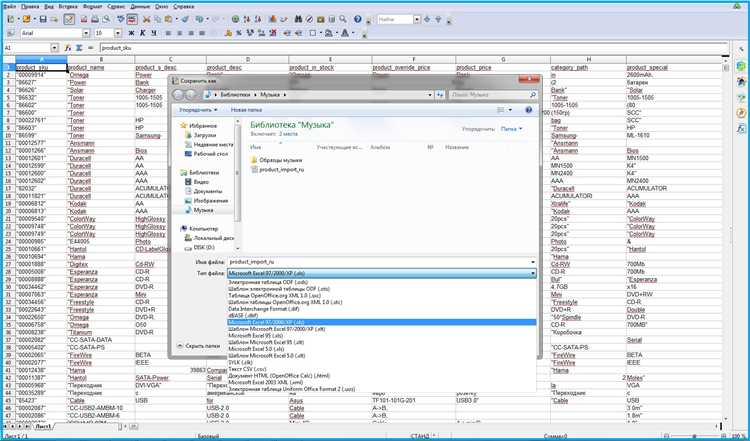
Task: Click the Print icon in toolbar
Action: (x=95, y=19)
